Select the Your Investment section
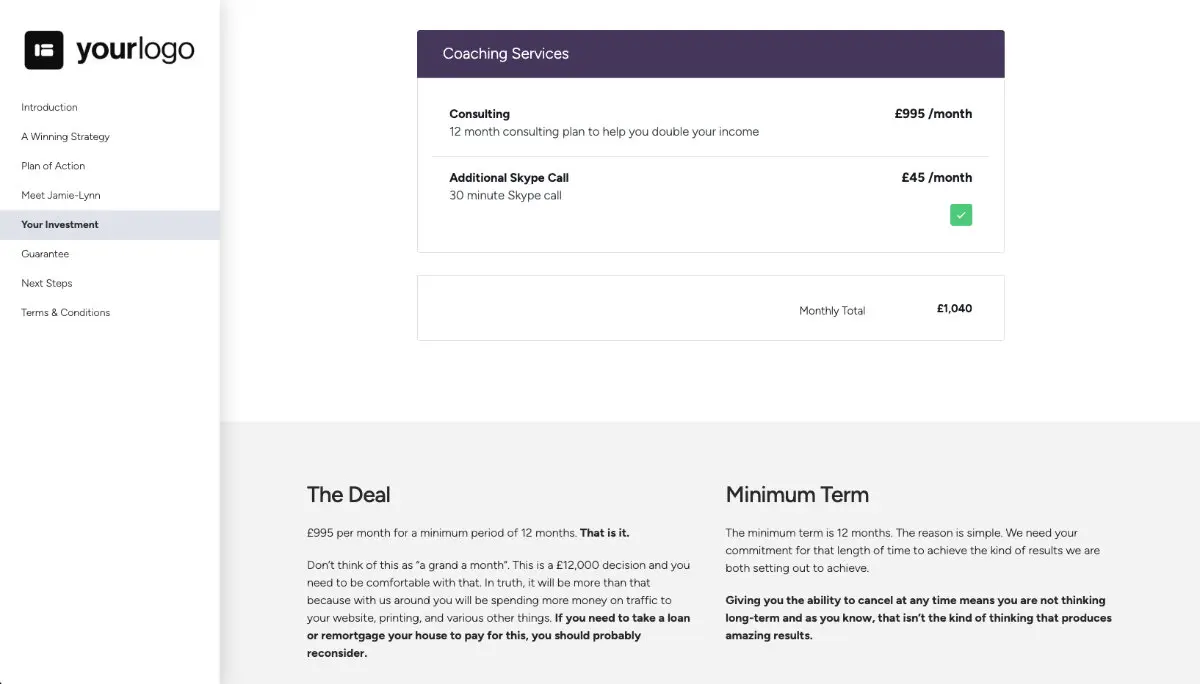 (x=58, y=224)
